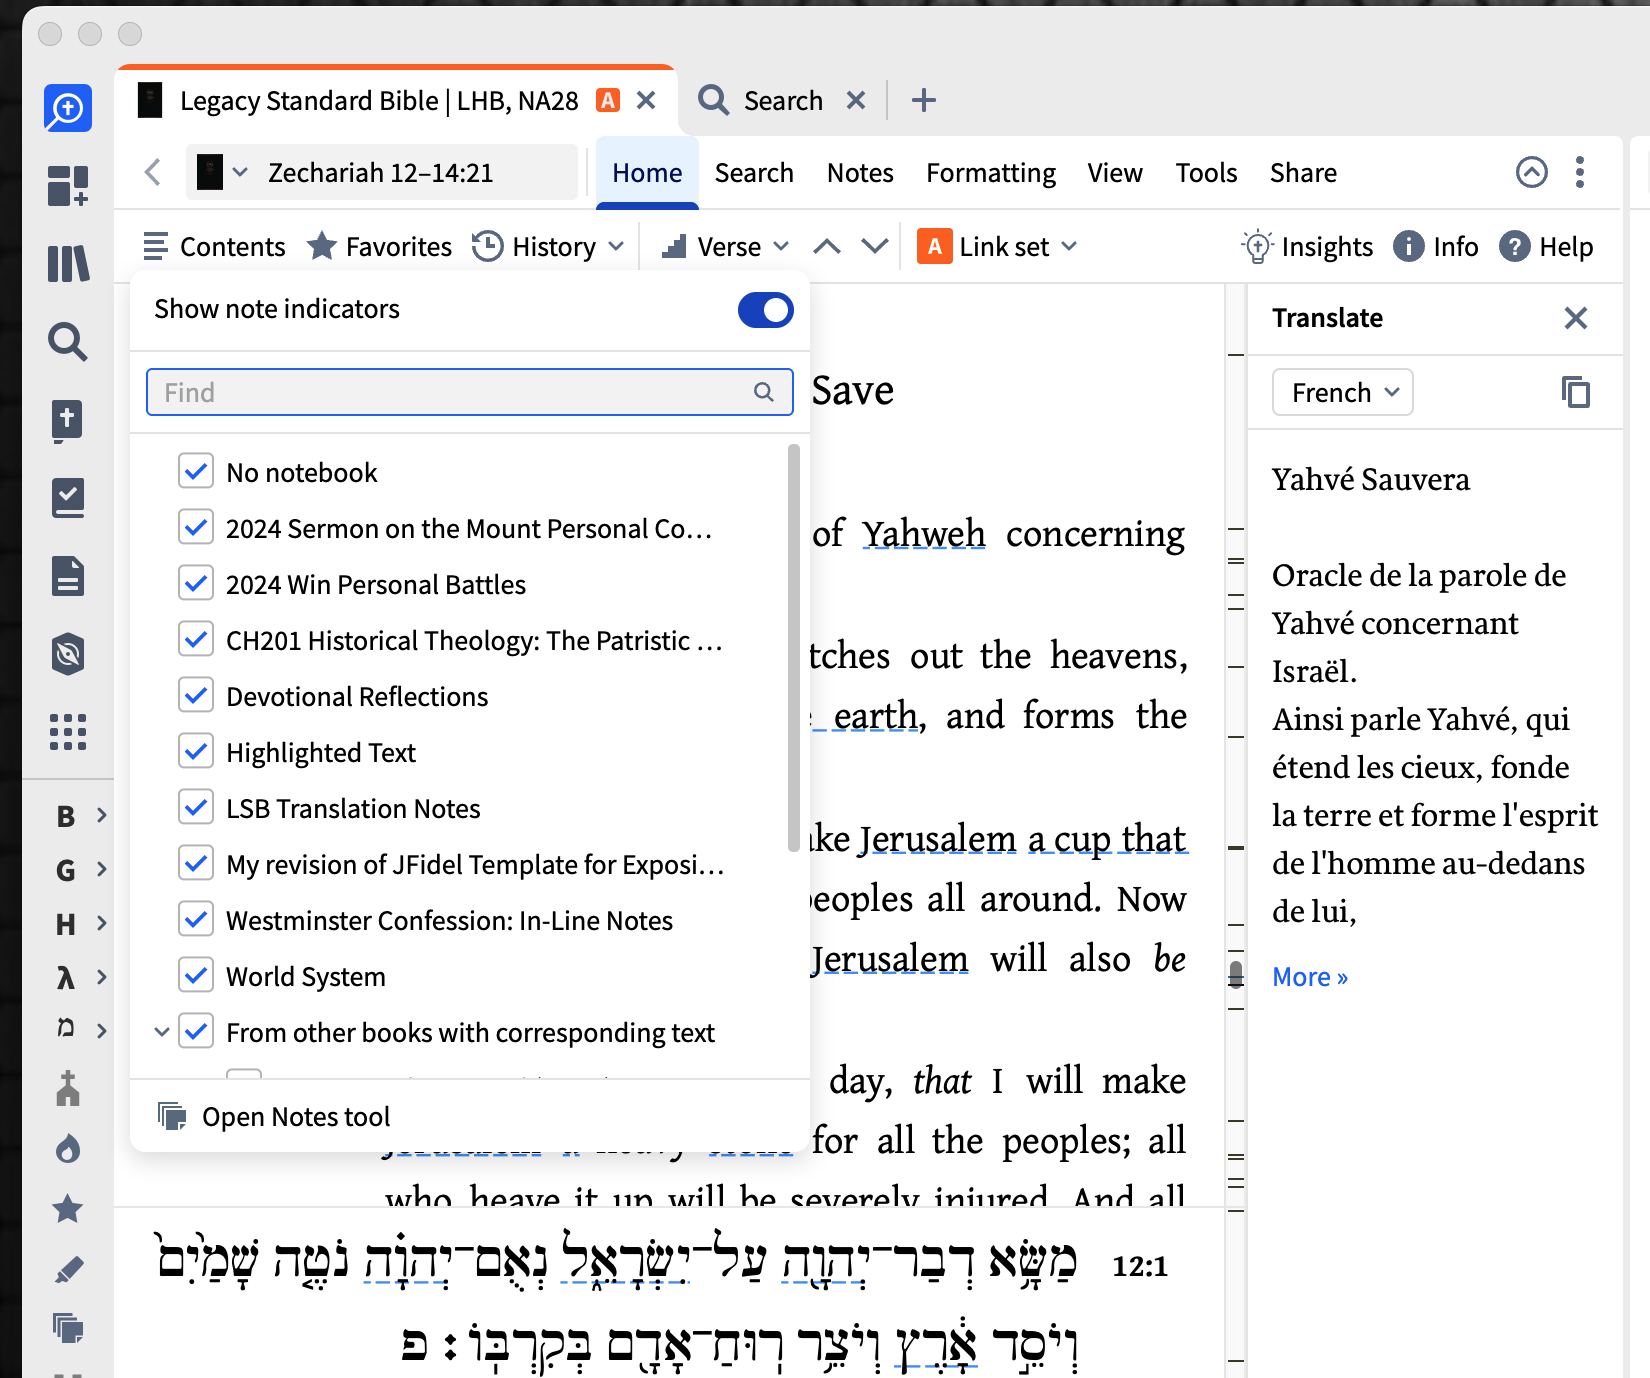Open the panel three-dot menu
1650x1378 pixels.
[1580, 172]
